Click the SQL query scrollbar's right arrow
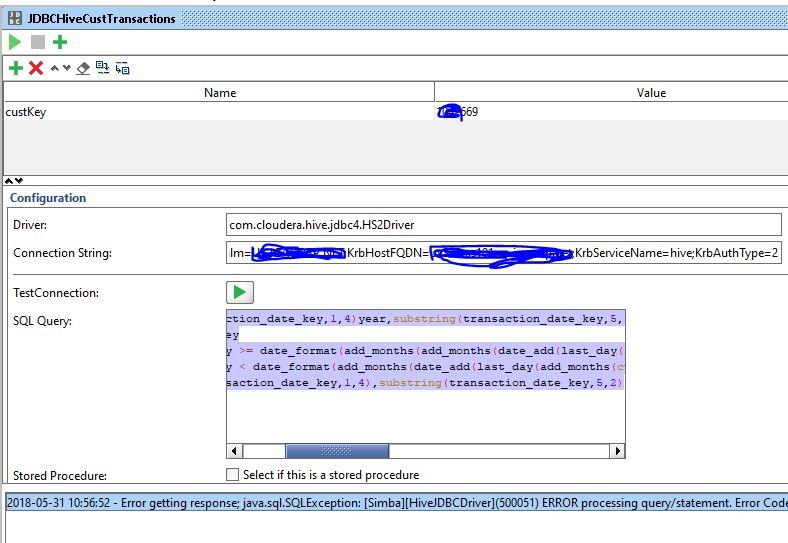 click(617, 451)
